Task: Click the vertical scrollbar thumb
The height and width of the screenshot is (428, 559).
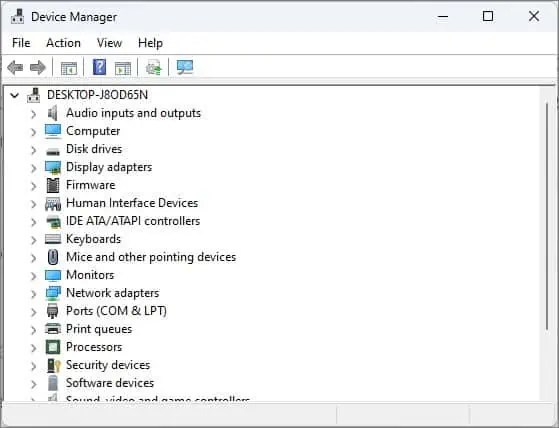Action: [547, 216]
